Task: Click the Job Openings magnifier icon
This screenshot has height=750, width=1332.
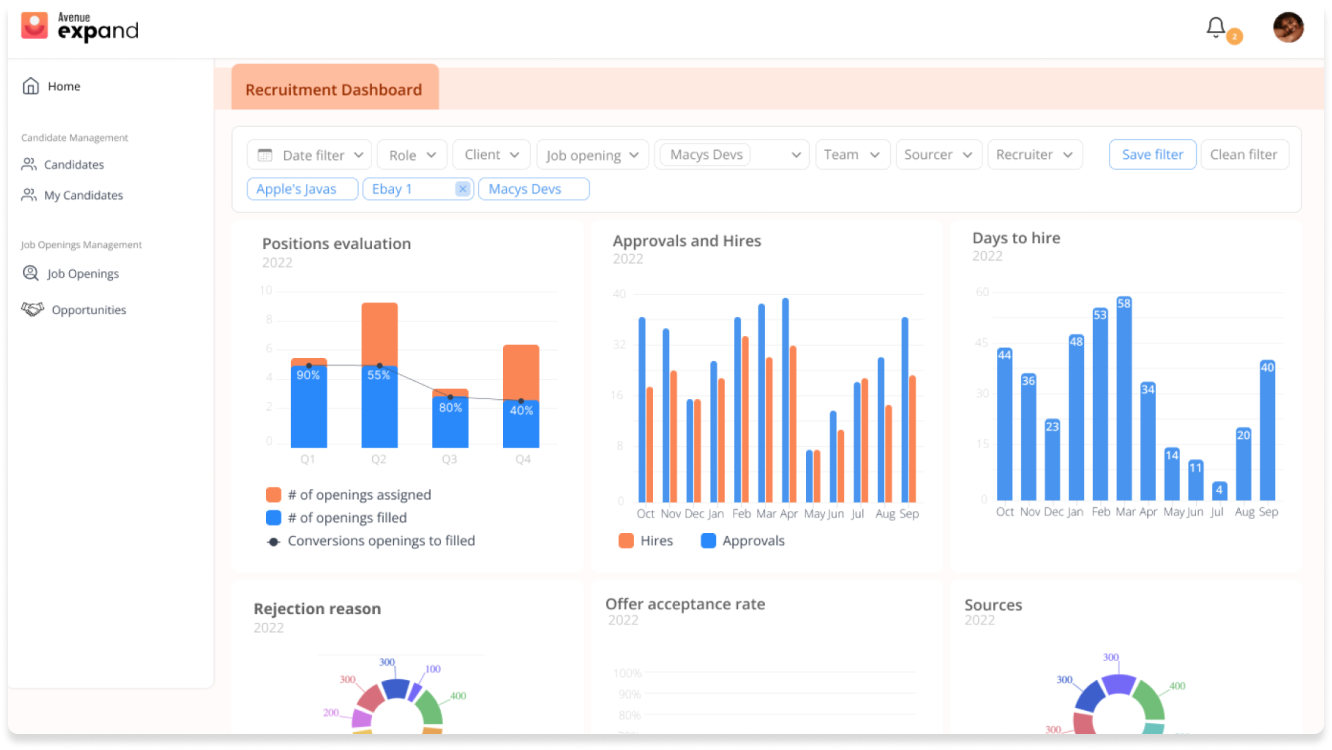Action: click(31, 273)
